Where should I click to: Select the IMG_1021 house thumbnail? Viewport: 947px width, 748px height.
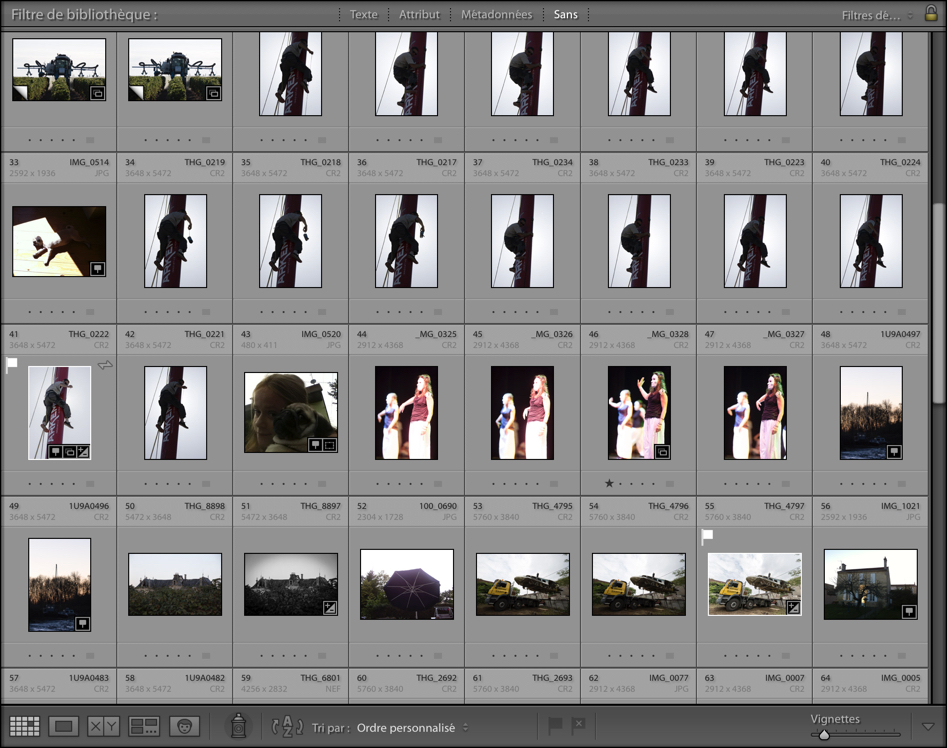click(870, 584)
